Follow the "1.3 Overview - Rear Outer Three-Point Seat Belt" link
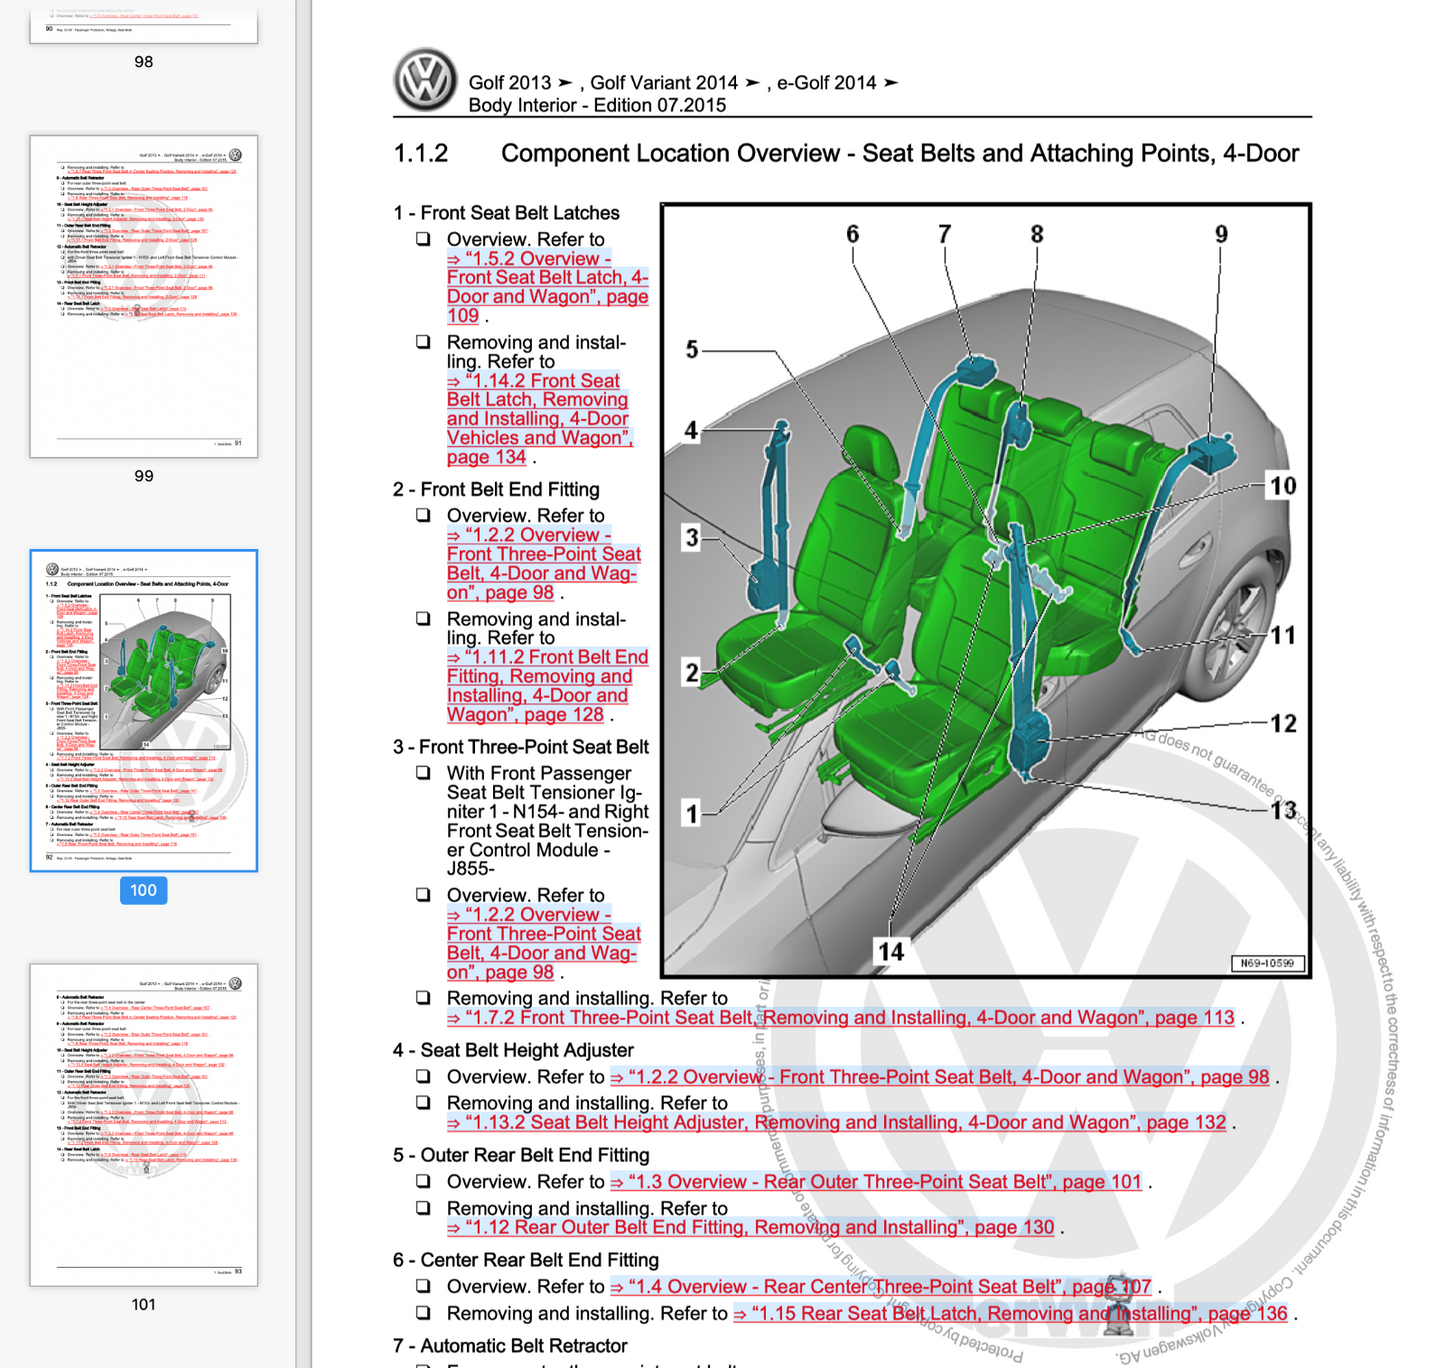 tap(876, 1182)
